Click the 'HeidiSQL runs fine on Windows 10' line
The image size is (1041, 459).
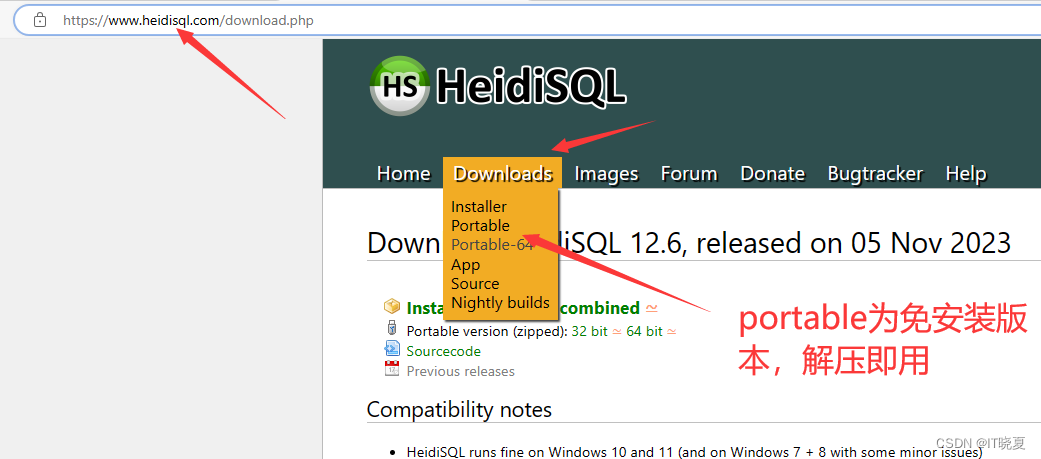[694, 452]
